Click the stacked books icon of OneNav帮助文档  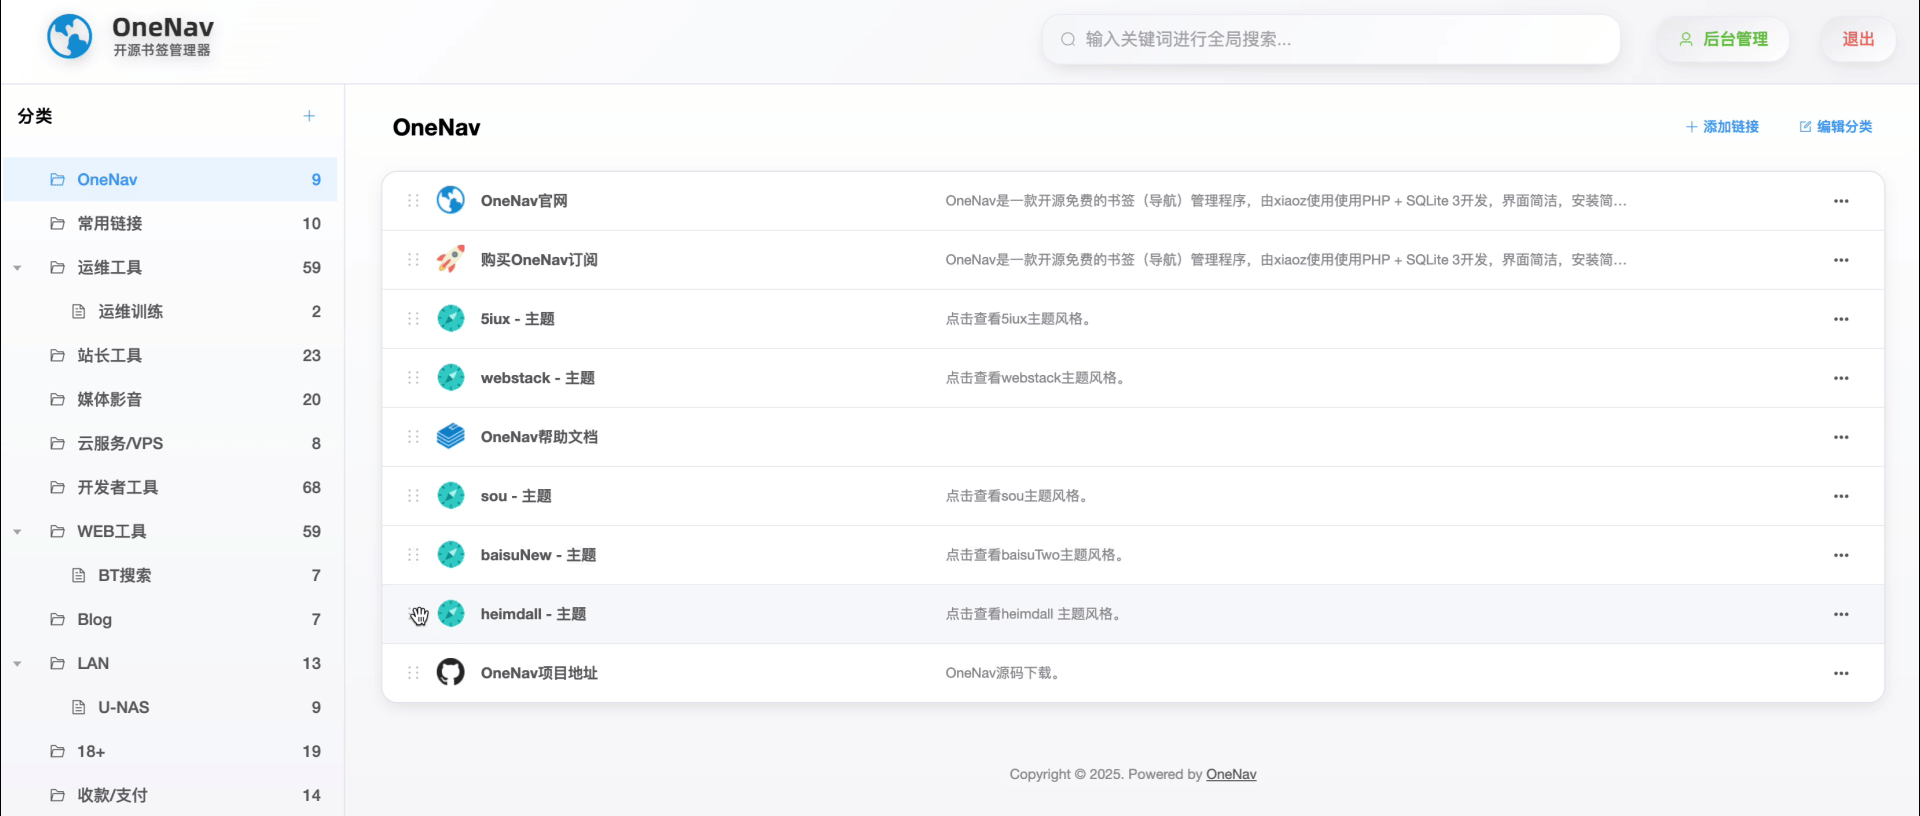(451, 436)
